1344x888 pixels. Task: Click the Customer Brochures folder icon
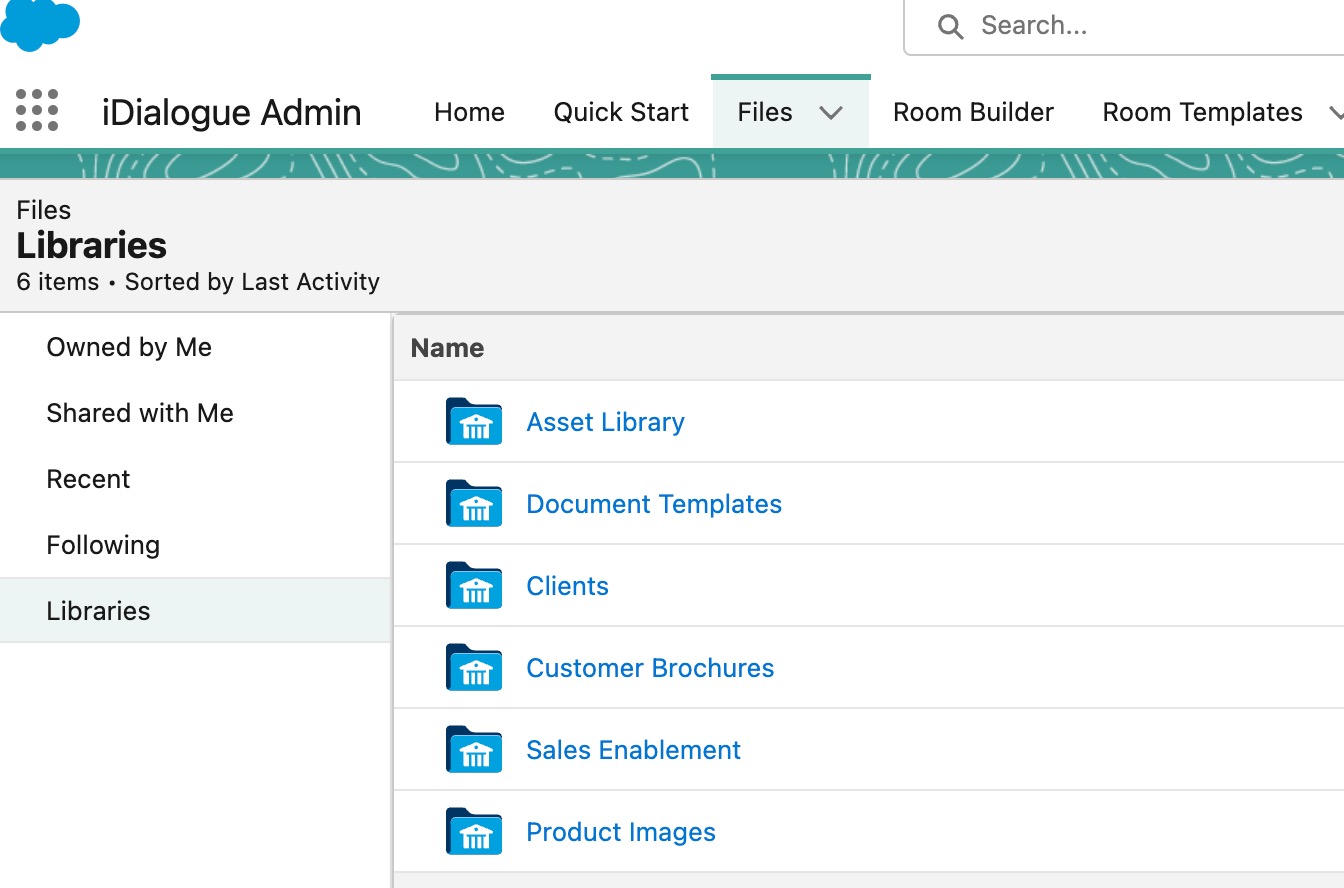coord(474,667)
